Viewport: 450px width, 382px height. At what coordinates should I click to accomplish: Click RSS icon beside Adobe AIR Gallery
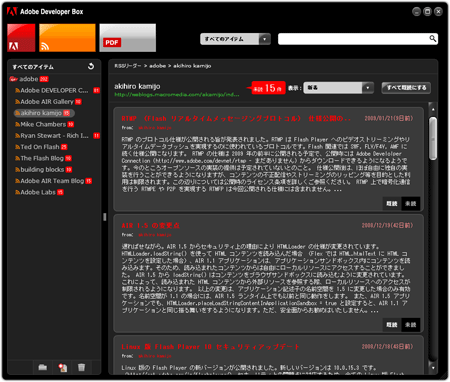pos(17,102)
